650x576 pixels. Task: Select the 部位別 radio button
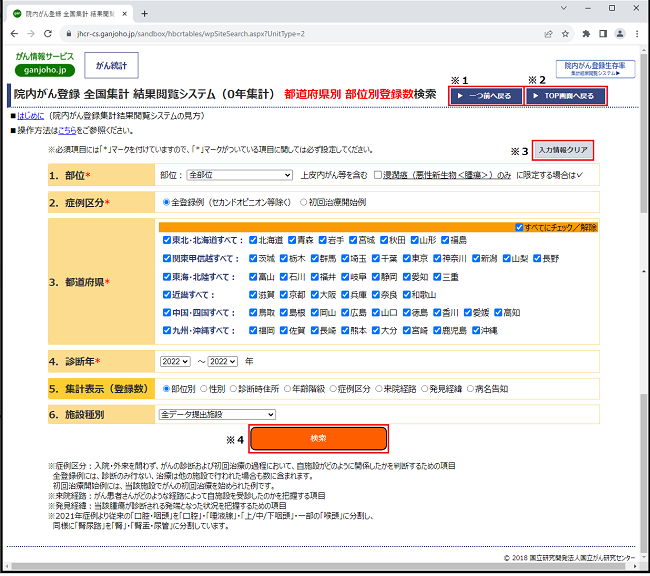166,389
